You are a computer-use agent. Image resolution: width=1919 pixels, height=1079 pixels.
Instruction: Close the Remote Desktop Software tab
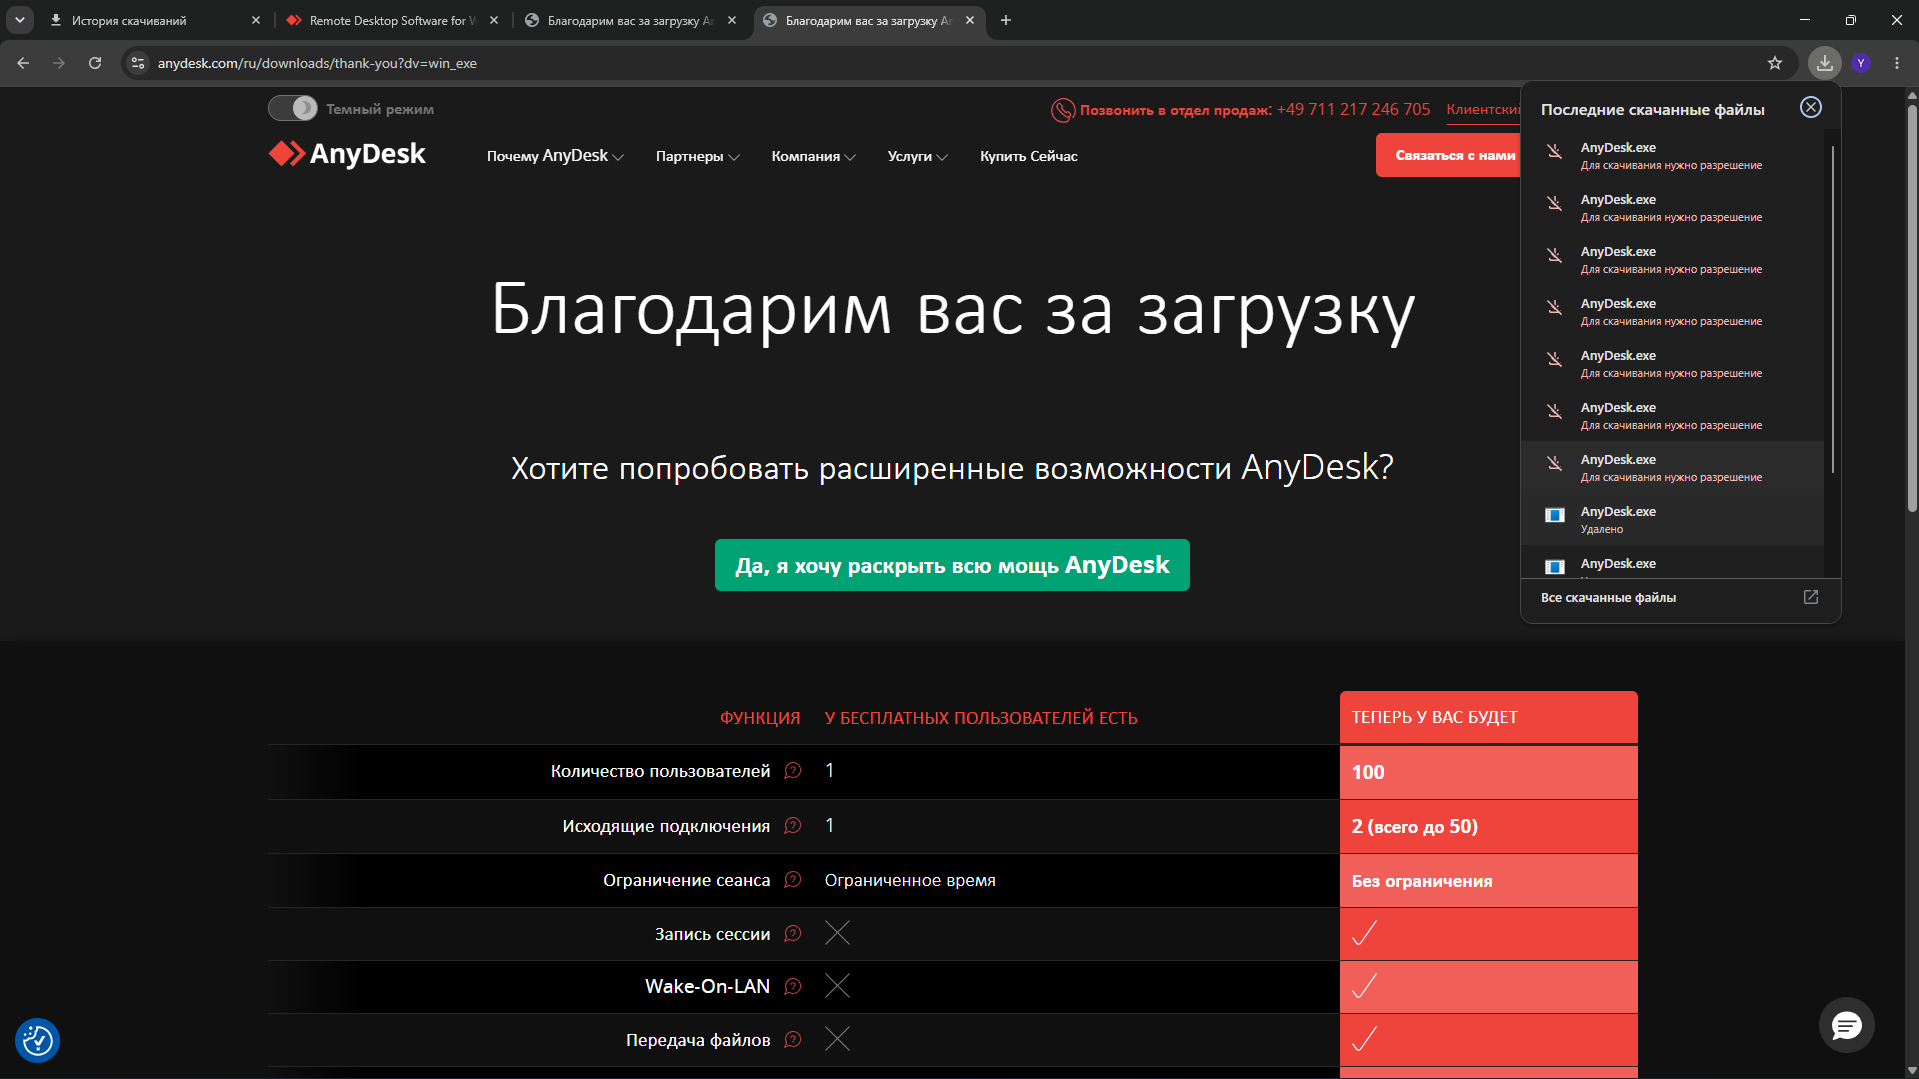(494, 20)
